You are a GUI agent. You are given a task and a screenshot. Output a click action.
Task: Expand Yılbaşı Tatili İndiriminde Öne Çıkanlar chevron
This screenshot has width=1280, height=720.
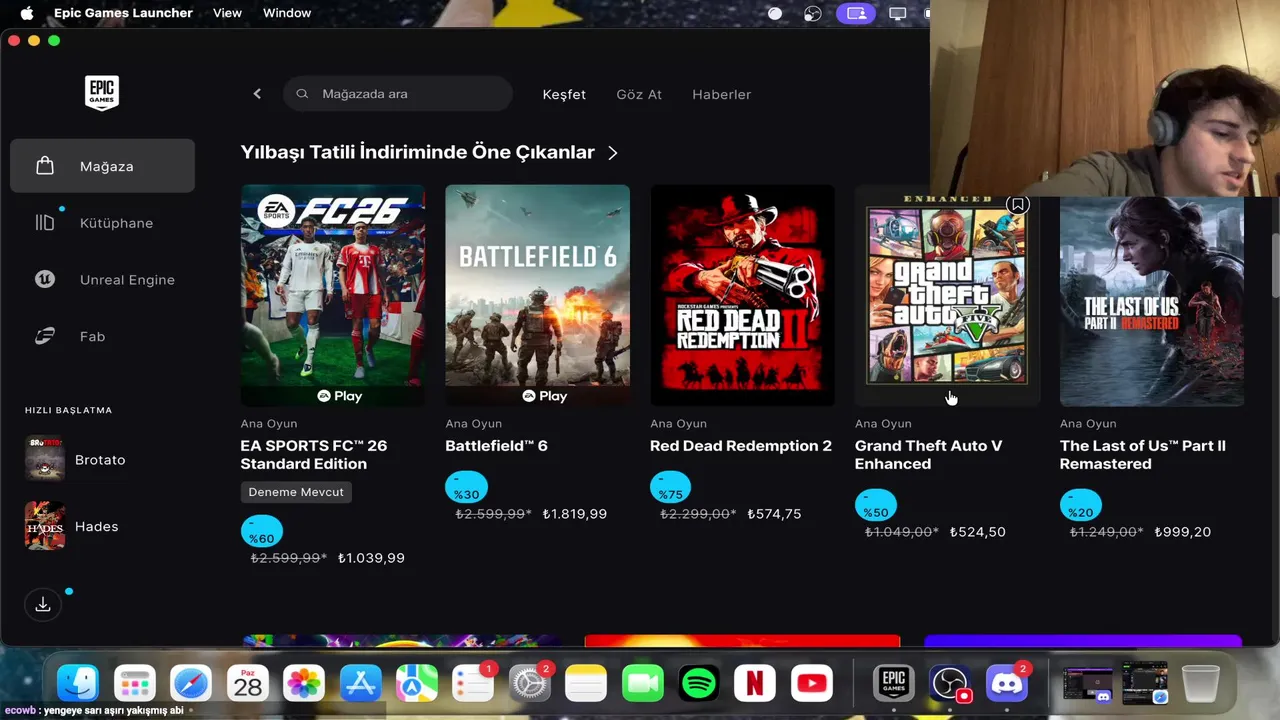(x=613, y=153)
